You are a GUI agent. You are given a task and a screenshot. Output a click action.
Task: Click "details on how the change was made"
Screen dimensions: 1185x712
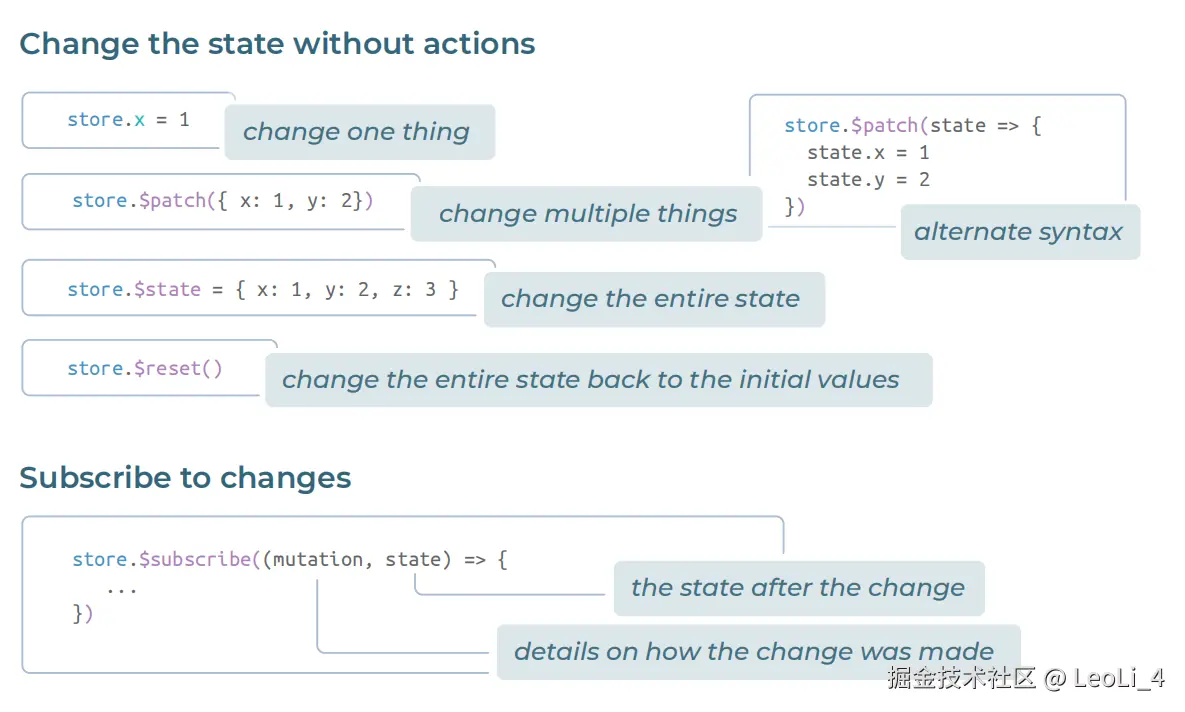coord(754,652)
